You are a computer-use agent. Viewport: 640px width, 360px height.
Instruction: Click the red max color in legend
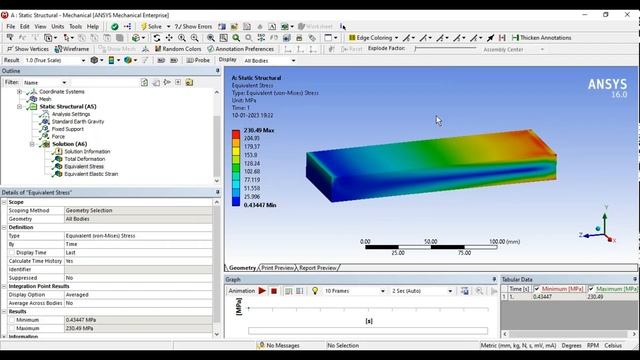236,134
